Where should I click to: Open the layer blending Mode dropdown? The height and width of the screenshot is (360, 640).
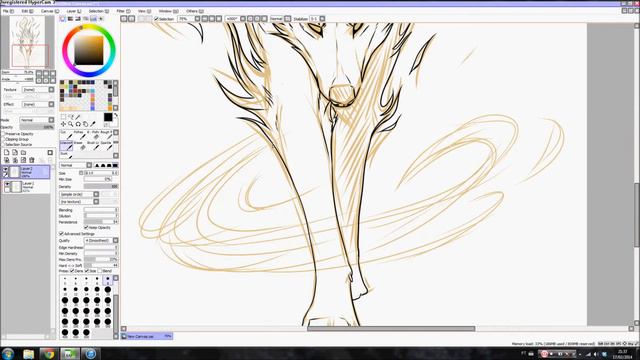37,120
